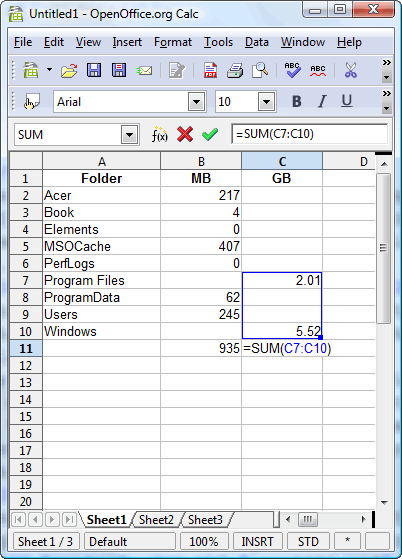
Task: Select column C header
Action: pos(282,161)
